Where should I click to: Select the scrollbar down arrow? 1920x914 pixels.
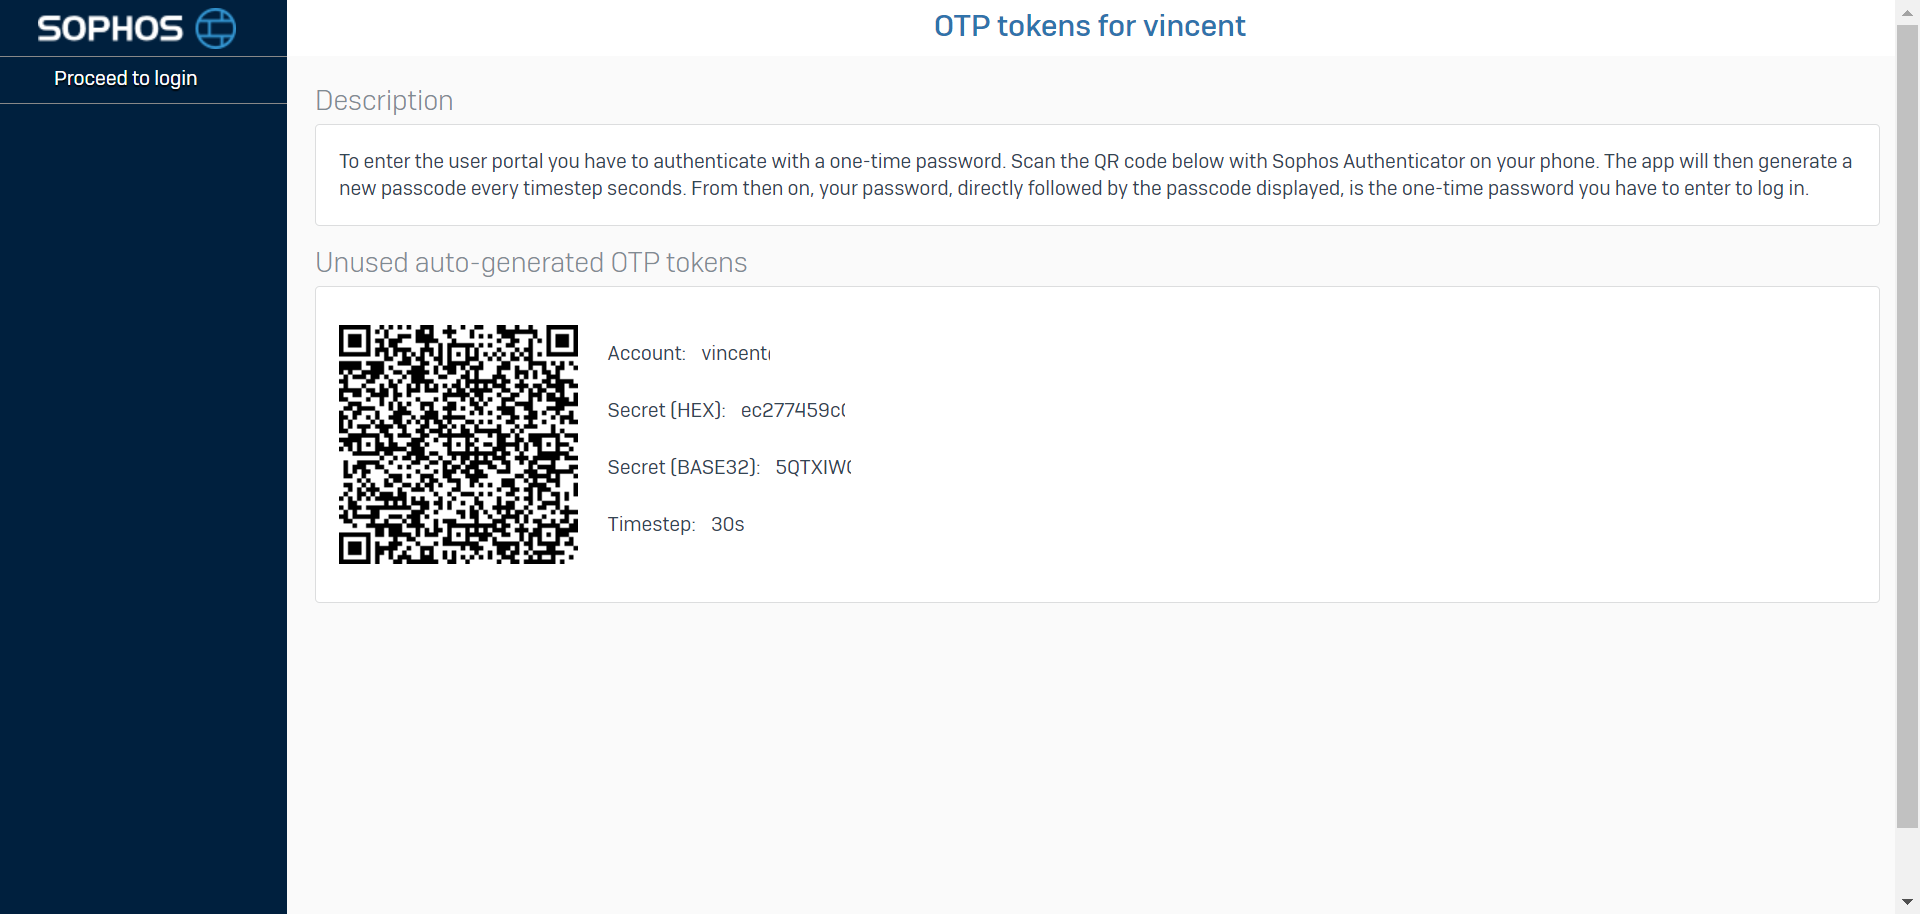click(x=1908, y=903)
